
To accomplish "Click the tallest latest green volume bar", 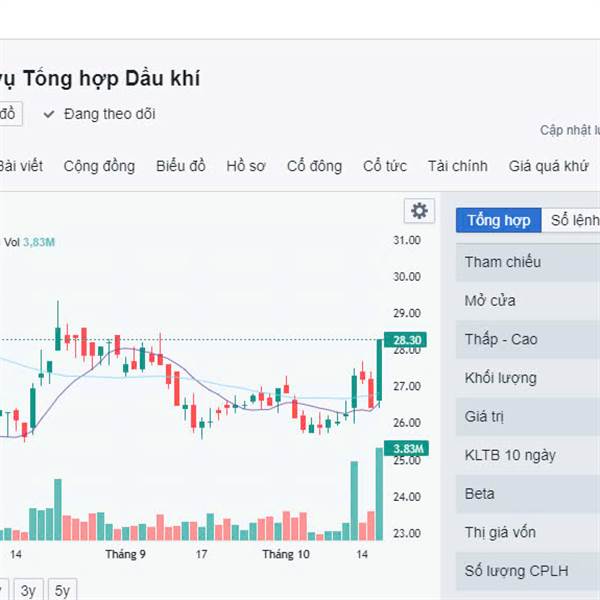I will (x=379, y=494).
